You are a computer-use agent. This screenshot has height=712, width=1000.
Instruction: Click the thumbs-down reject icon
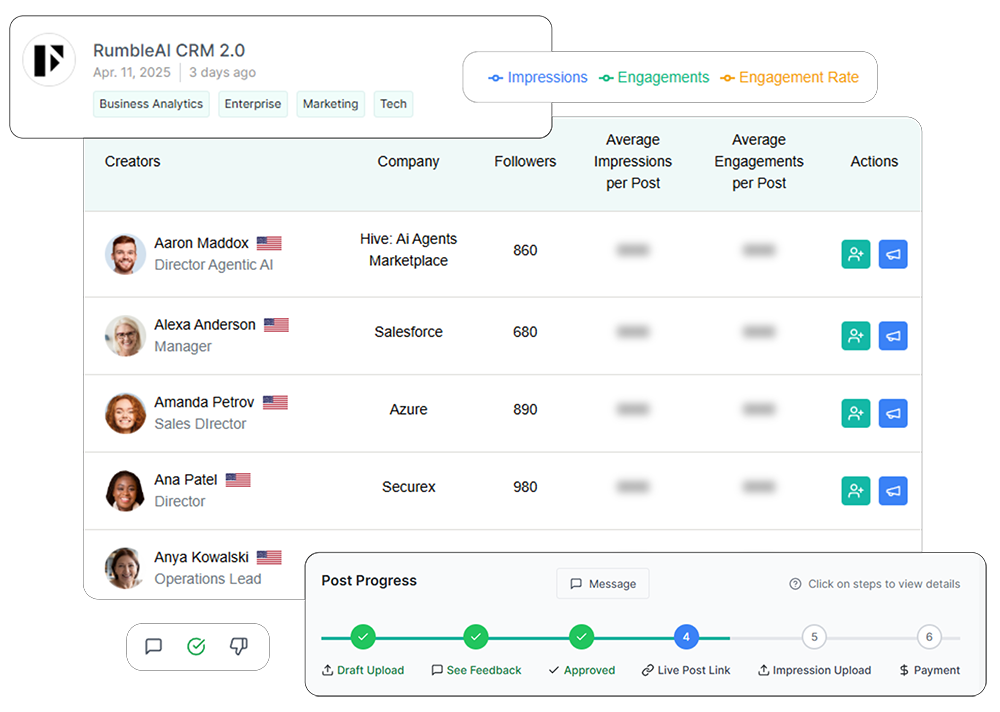238,647
